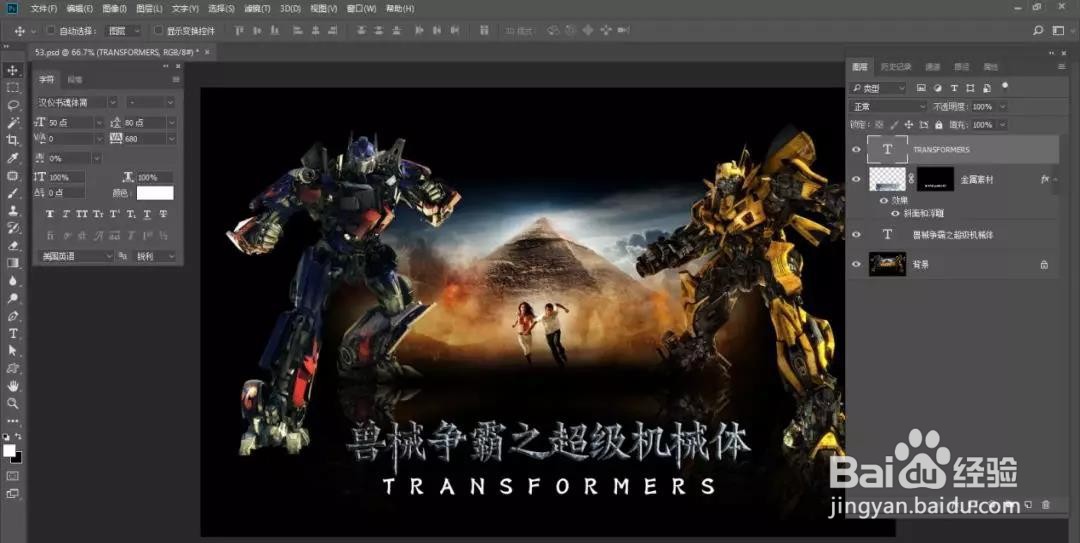Click the black background color swatch
The image size is (1080, 543).
18,458
